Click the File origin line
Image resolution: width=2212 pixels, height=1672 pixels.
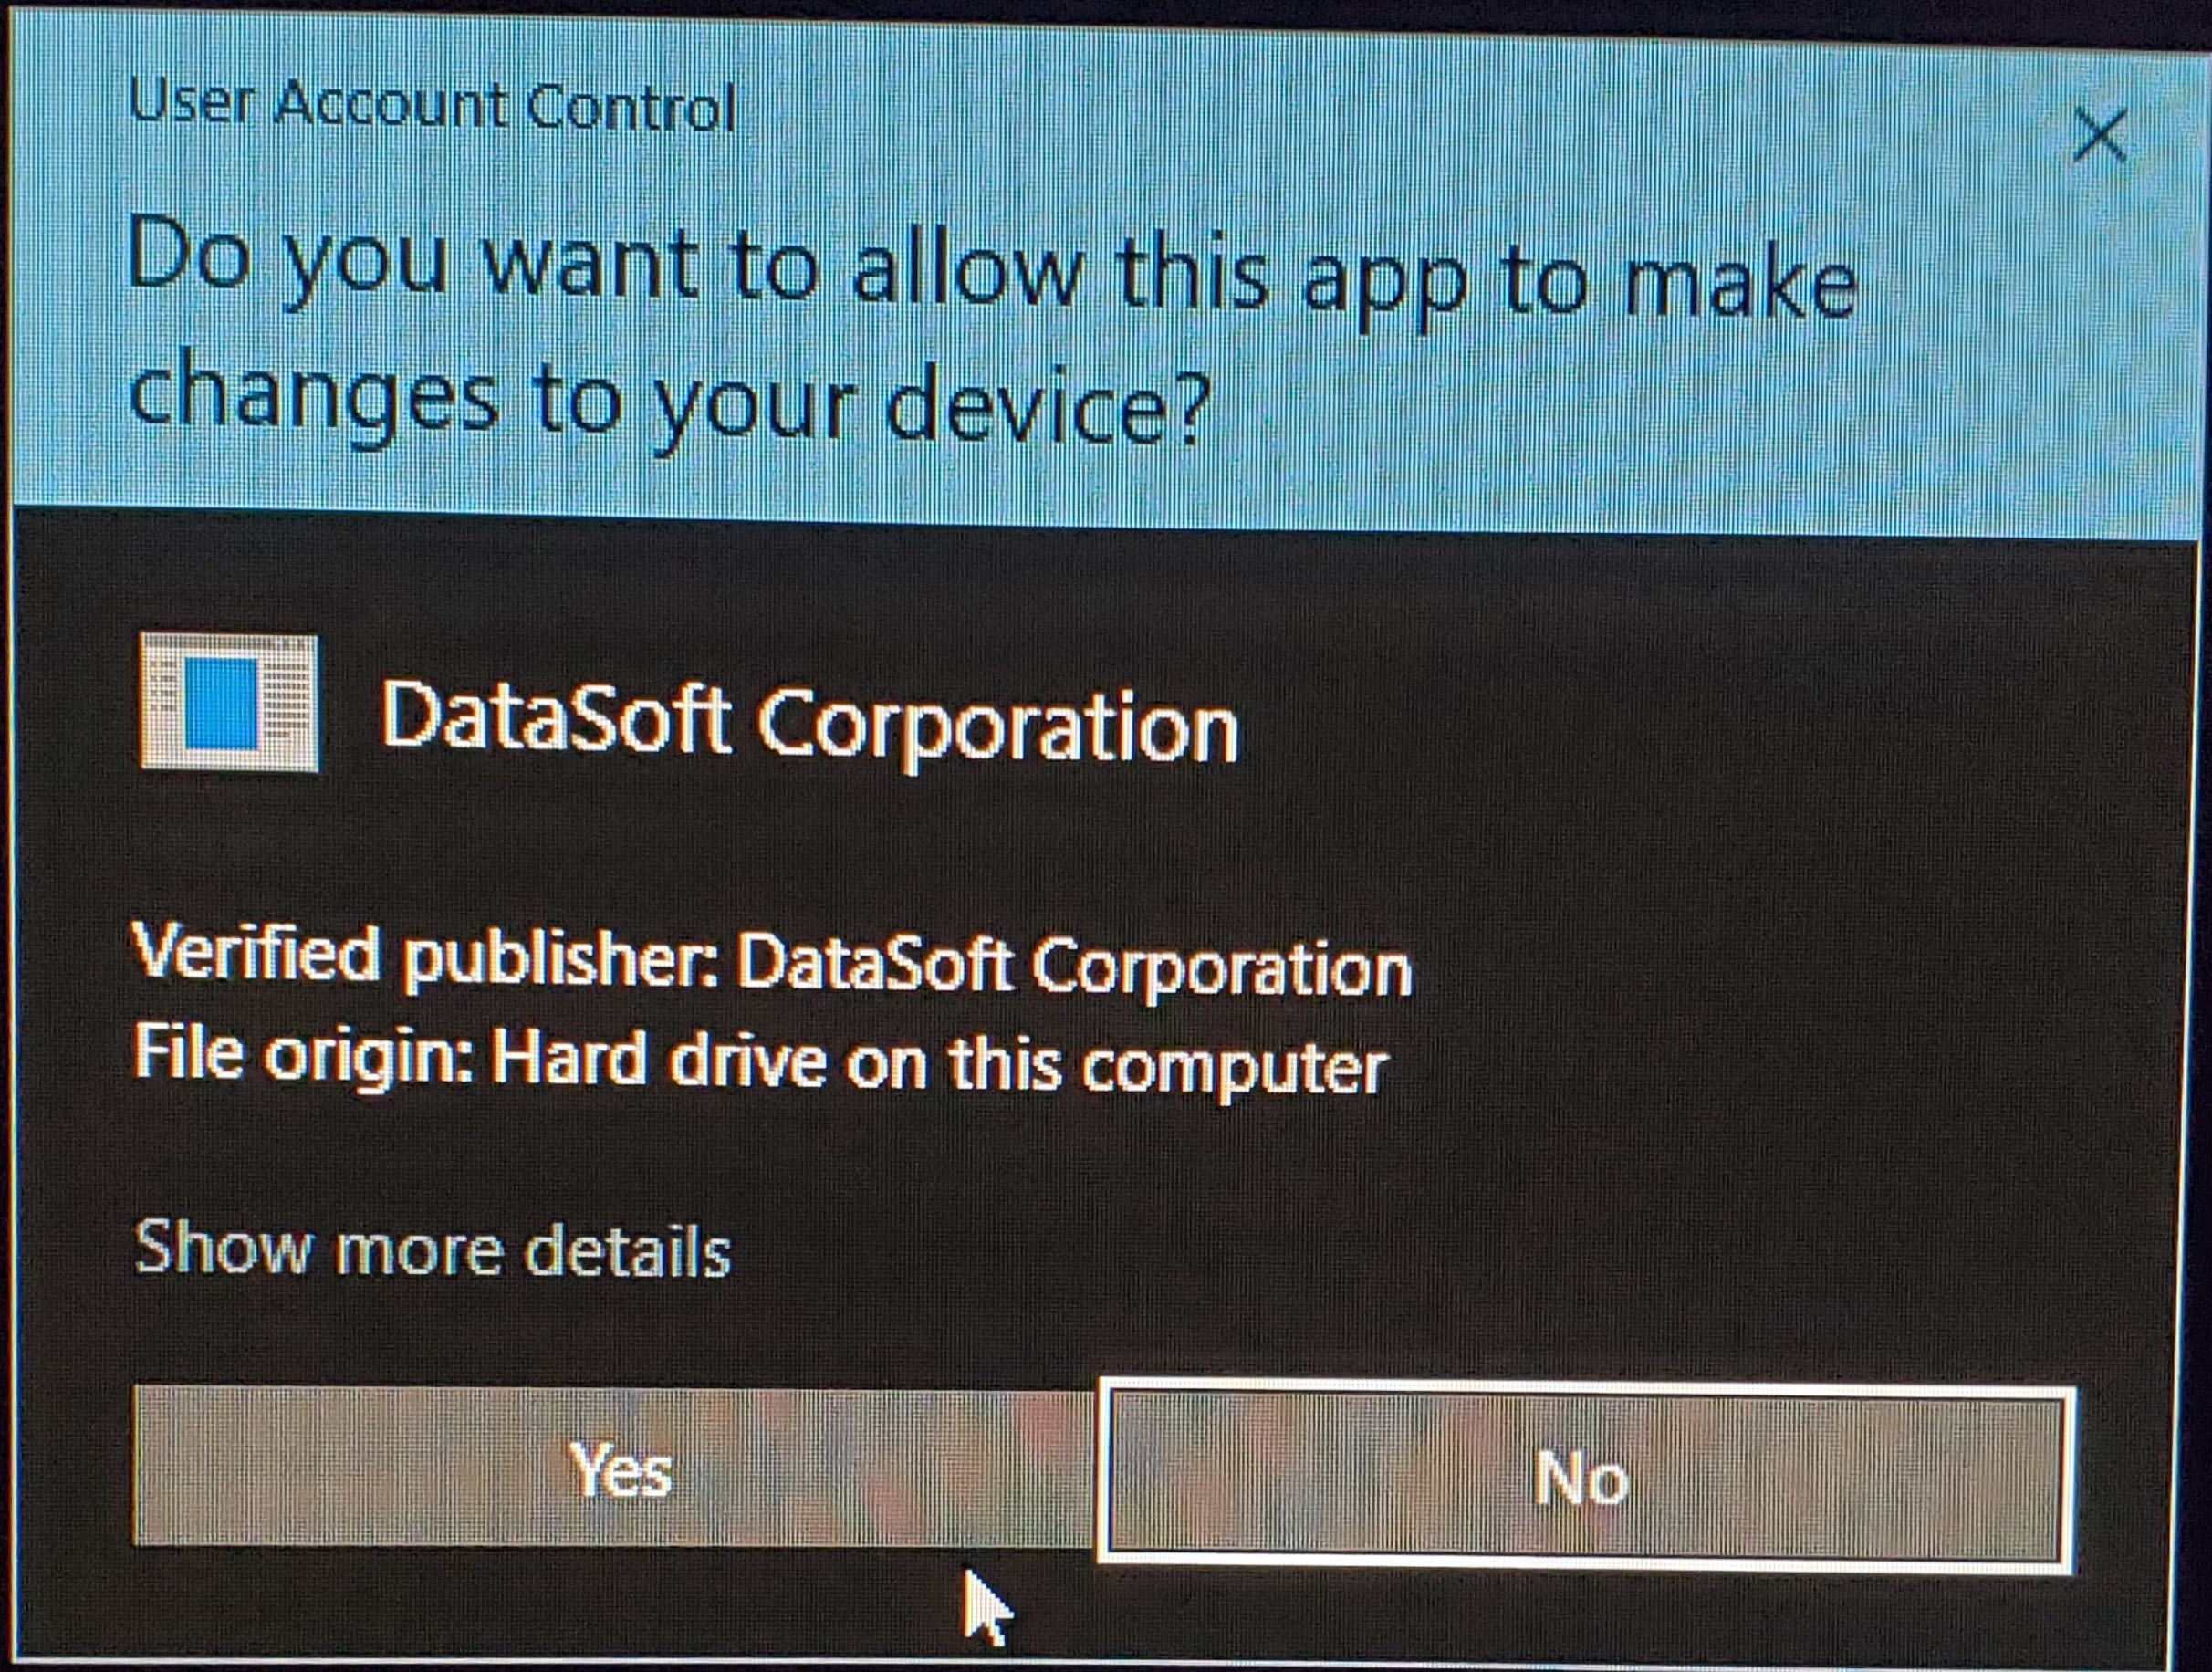click(x=760, y=1064)
